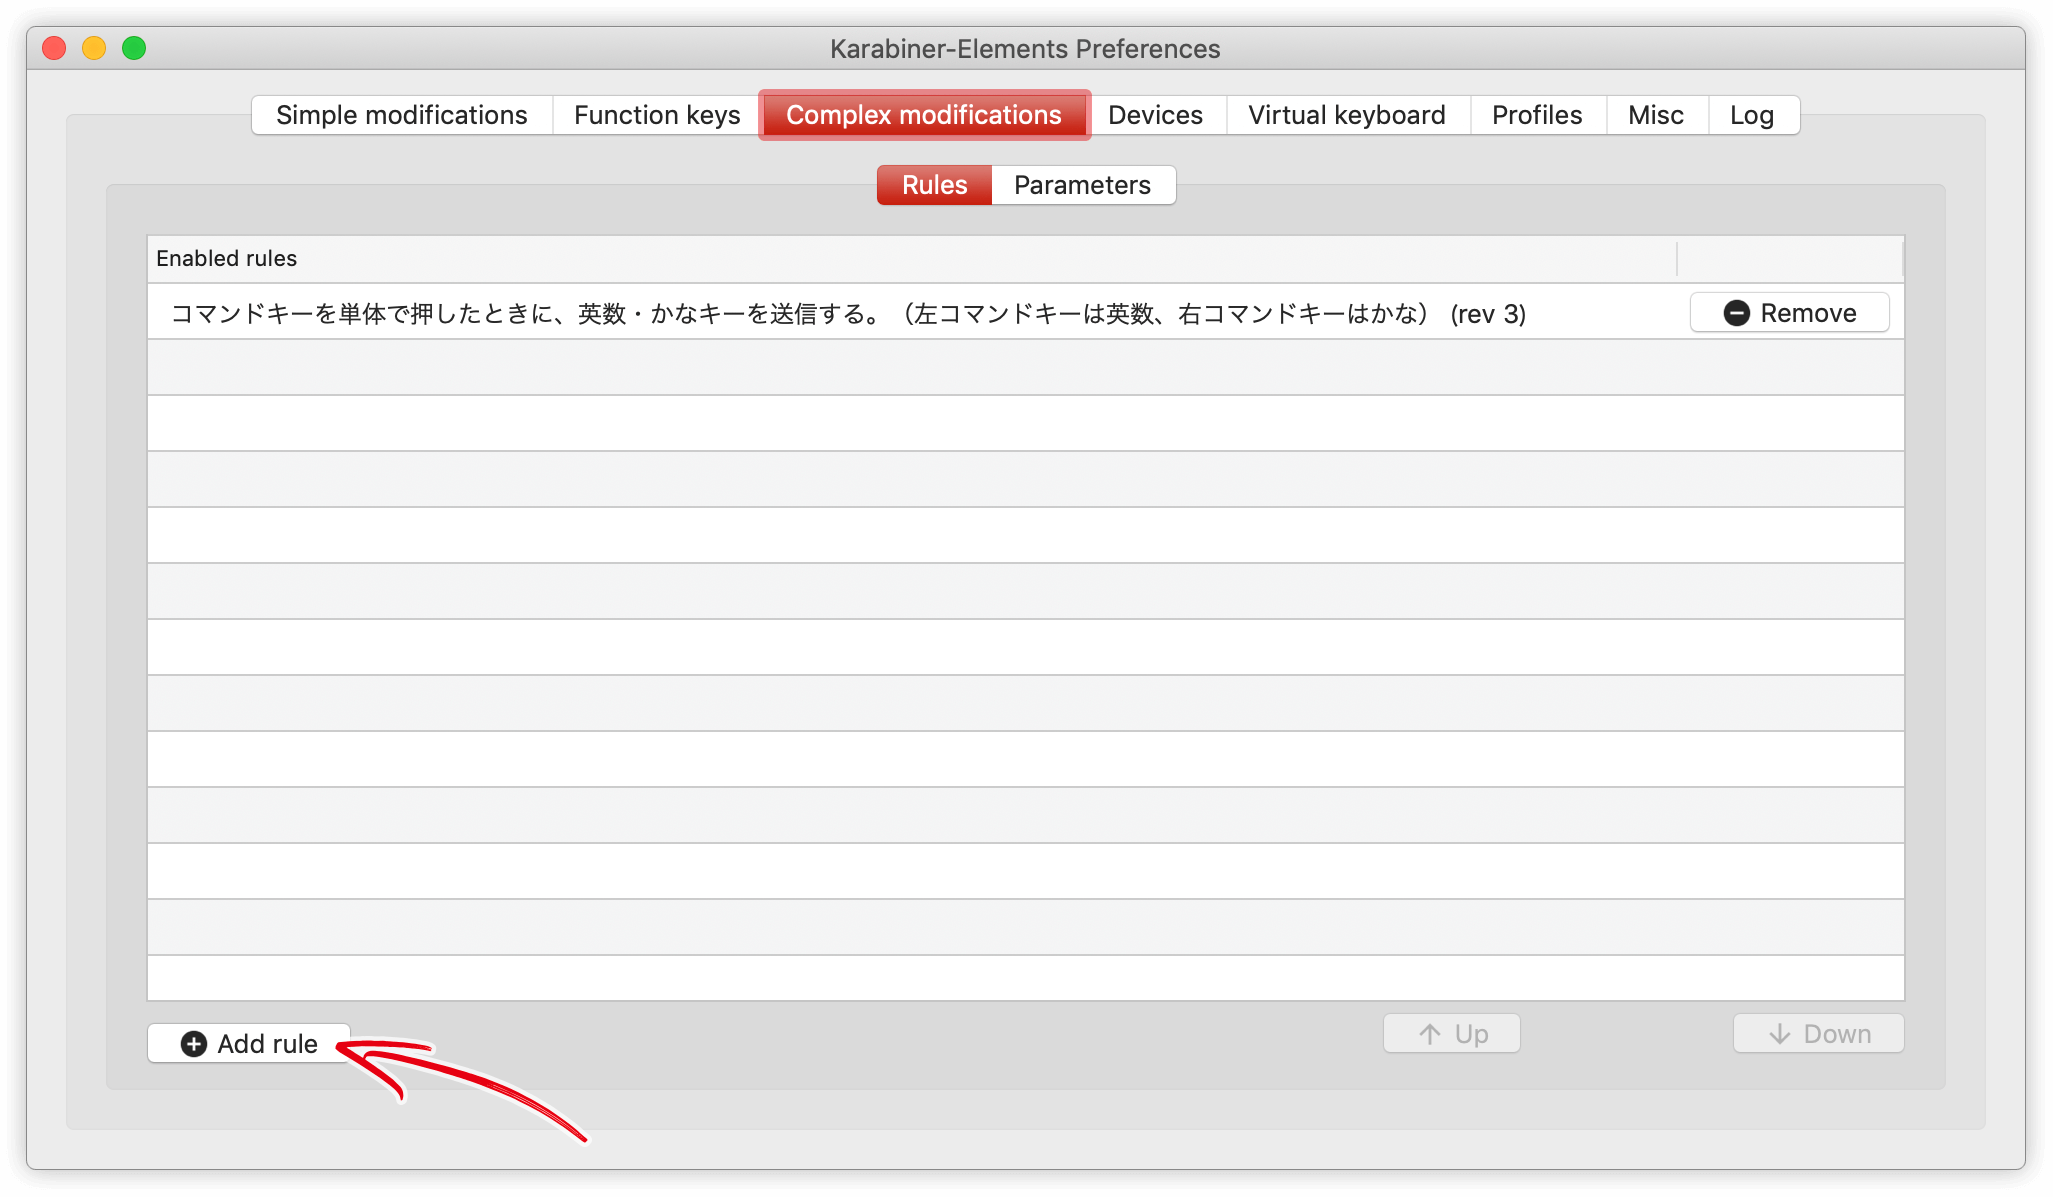Switch to the Misc tab
This screenshot has width=2053, height=1197.
[x=1656, y=115]
